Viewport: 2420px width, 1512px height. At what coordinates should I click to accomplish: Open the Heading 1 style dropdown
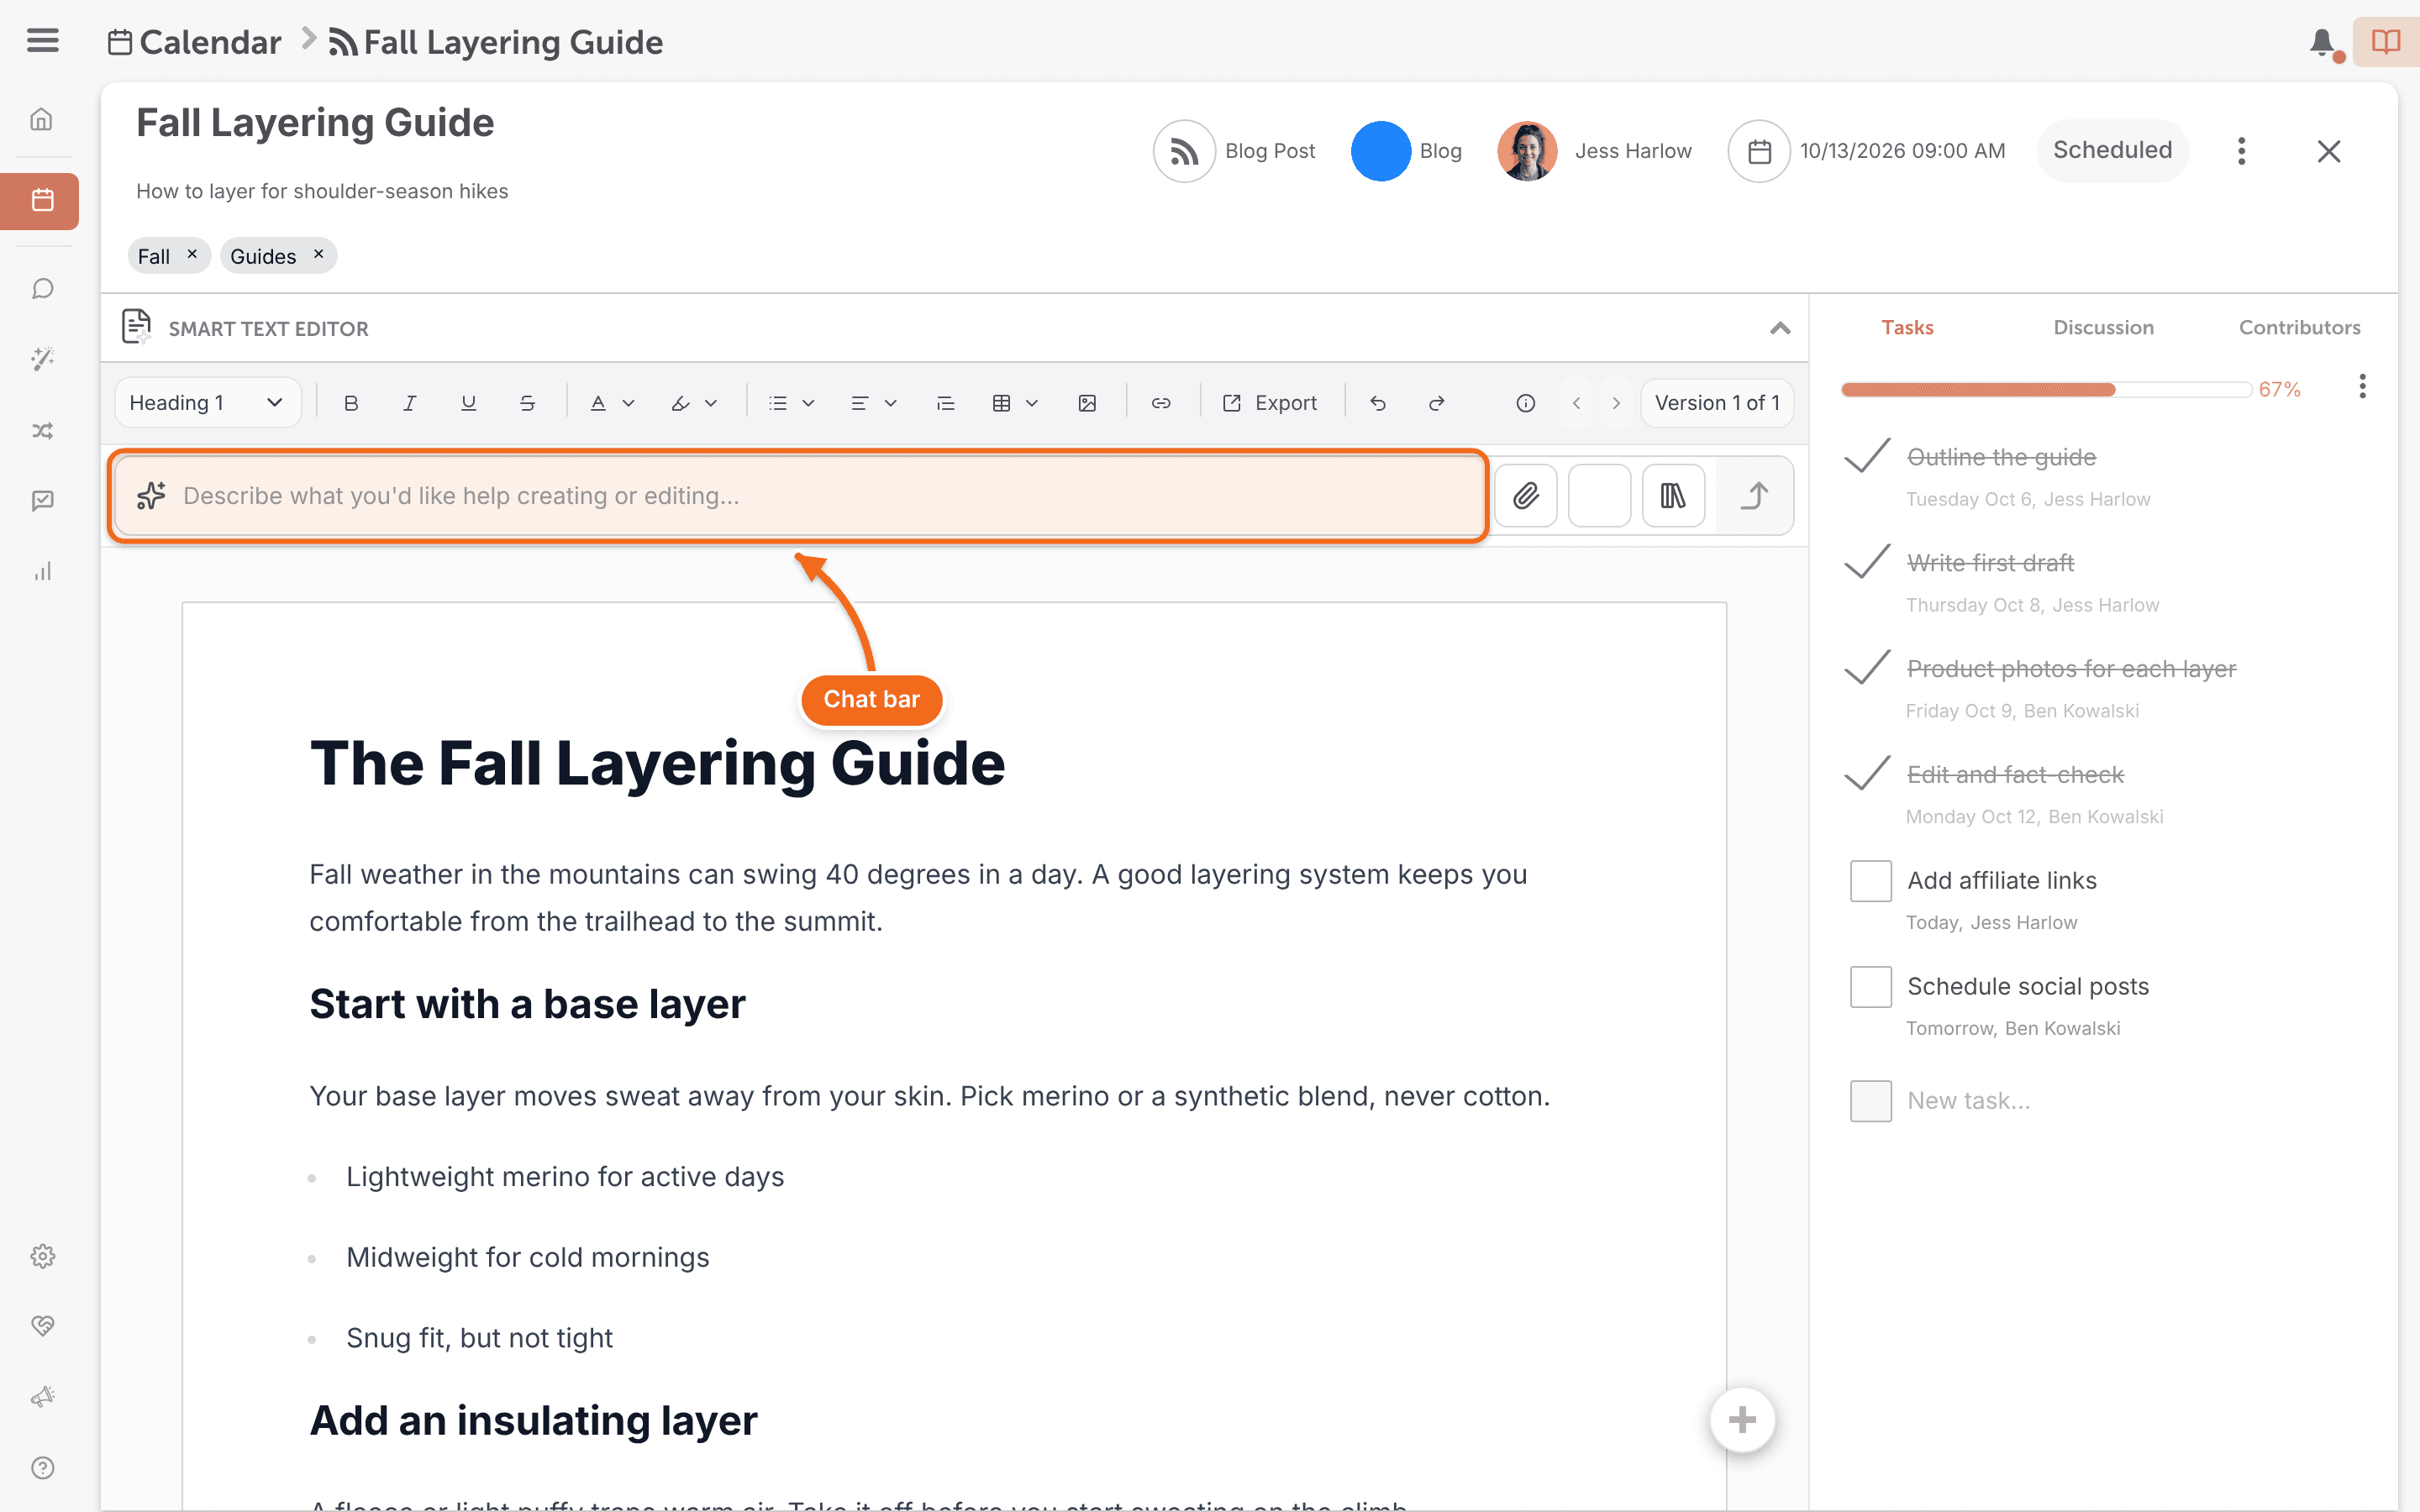[208, 403]
